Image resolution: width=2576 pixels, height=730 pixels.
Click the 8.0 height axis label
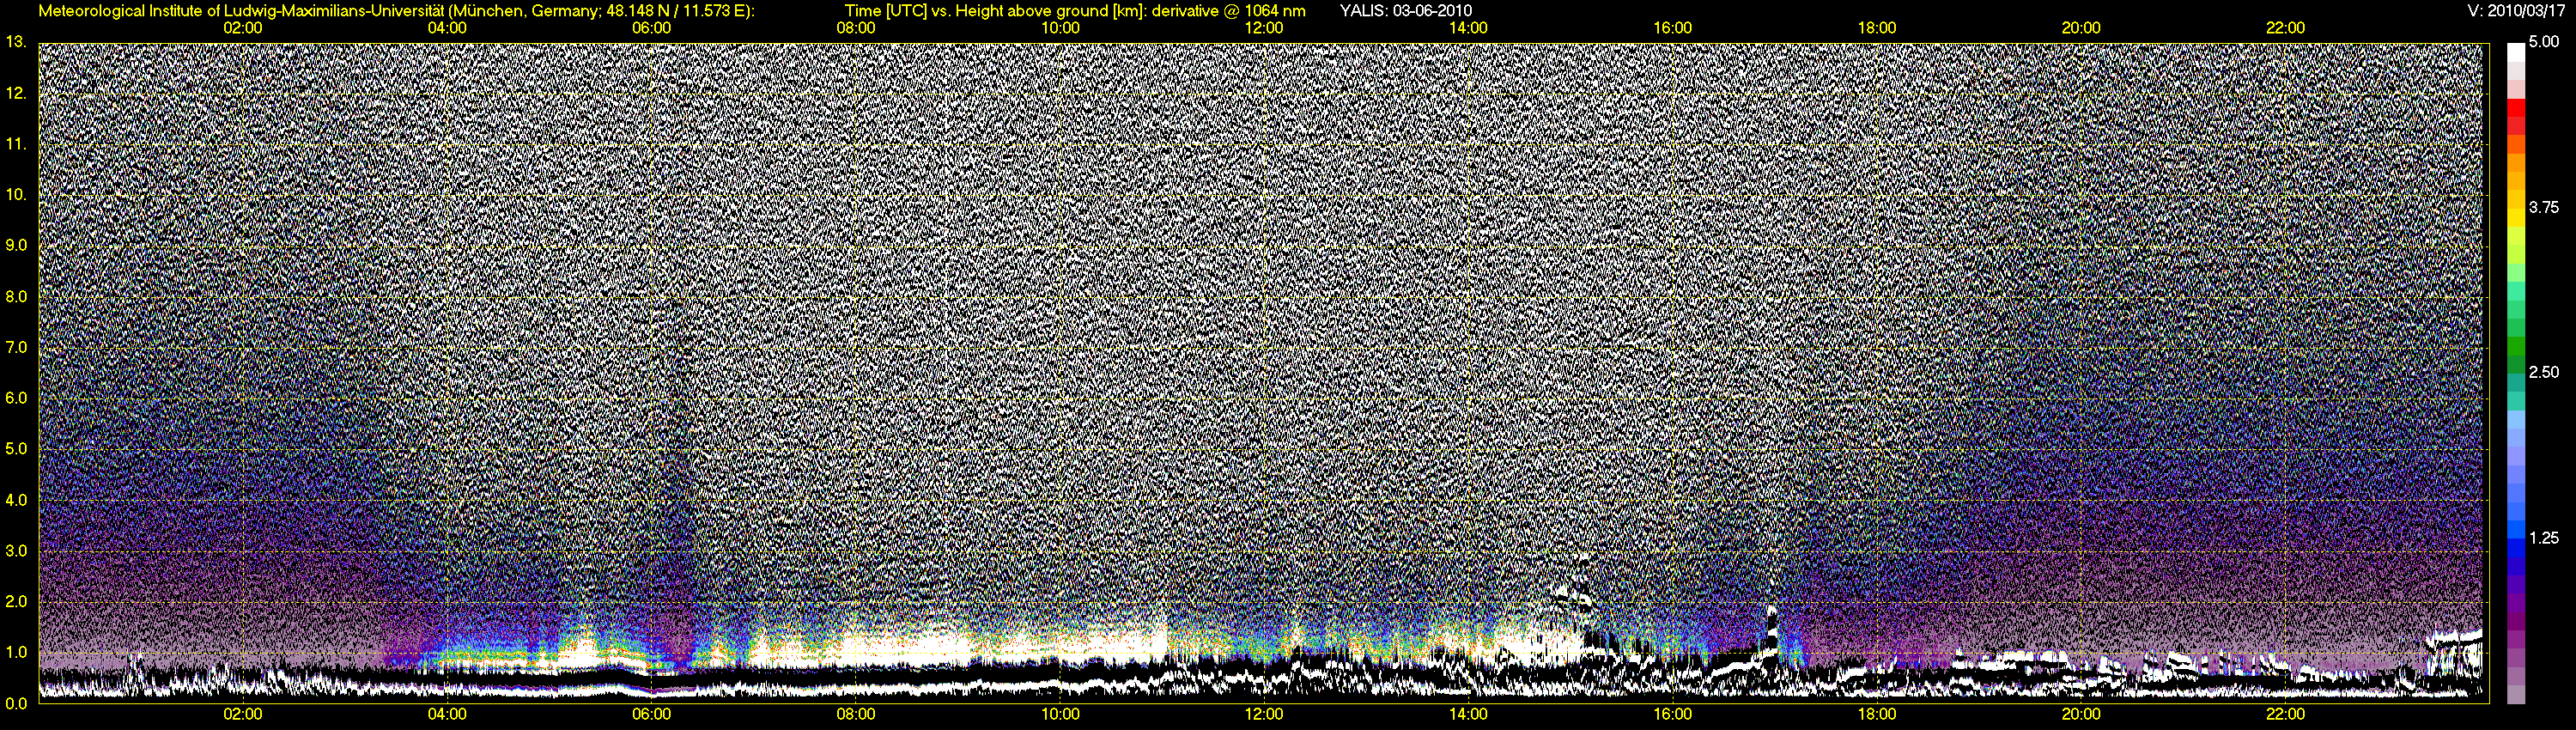pyautogui.click(x=15, y=296)
